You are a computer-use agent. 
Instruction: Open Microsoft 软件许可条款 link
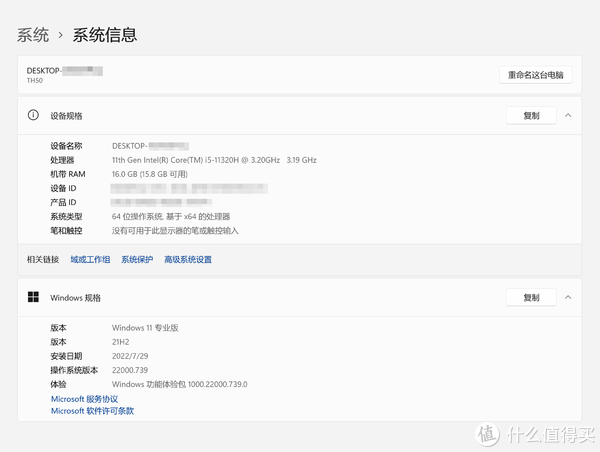pos(93,411)
